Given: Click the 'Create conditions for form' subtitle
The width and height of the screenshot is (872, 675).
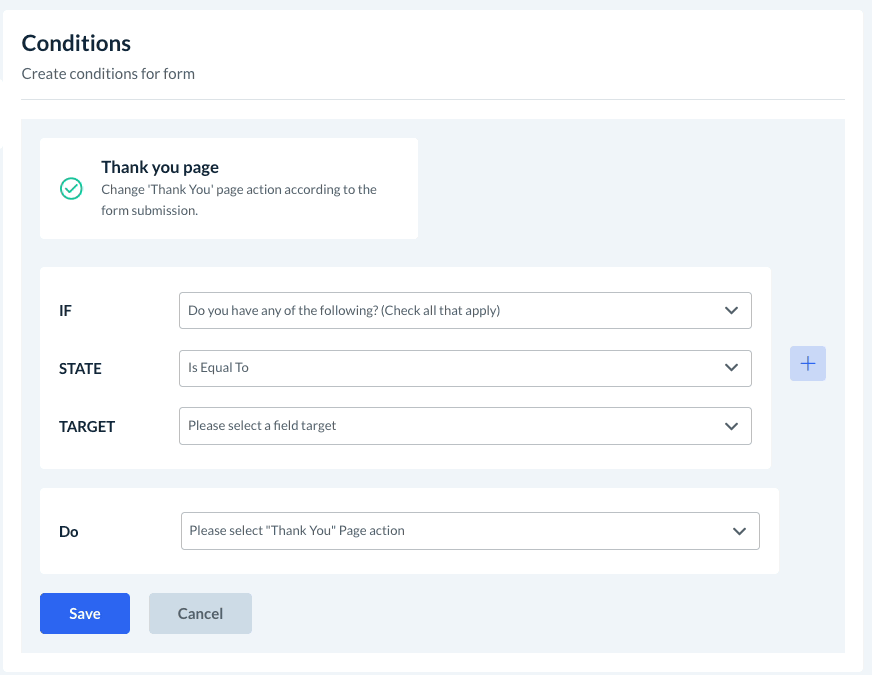Looking at the screenshot, I should [x=108, y=73].
